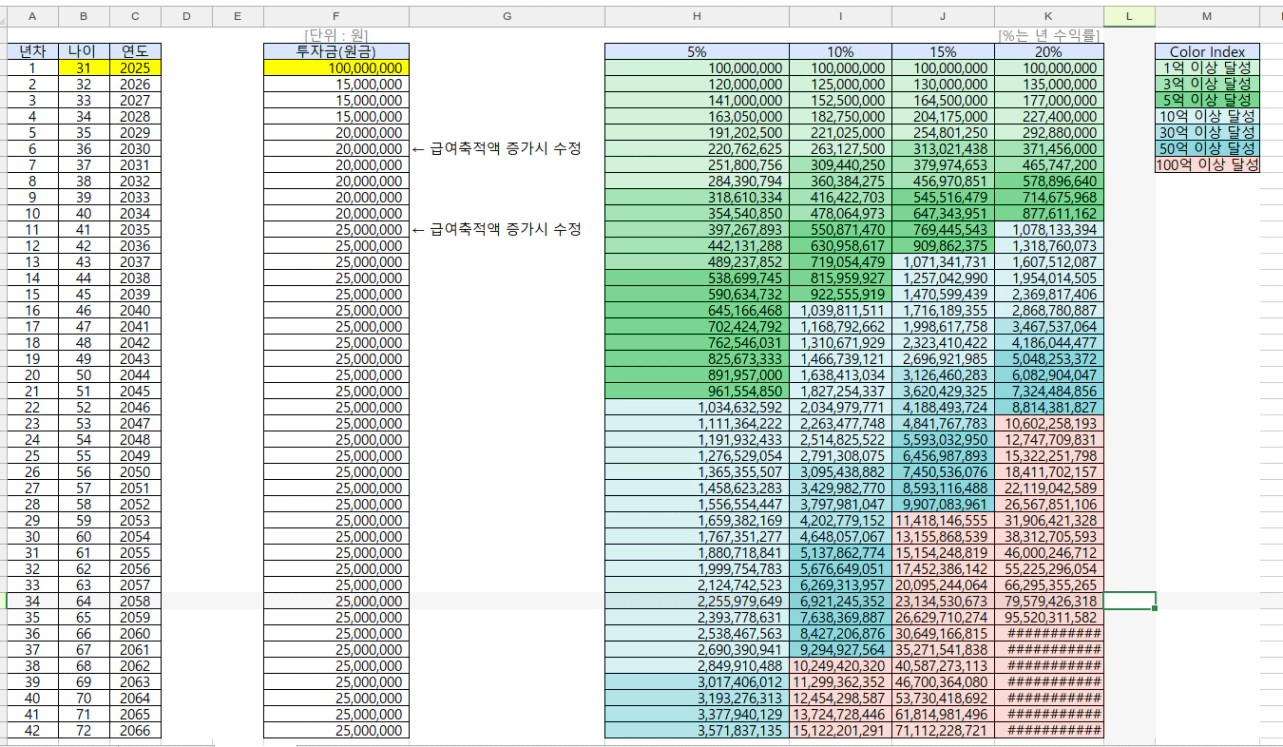Click the "30억 이상 달성" legend cell
This screenshot has height=747, width=1283.
[1207, 132]
